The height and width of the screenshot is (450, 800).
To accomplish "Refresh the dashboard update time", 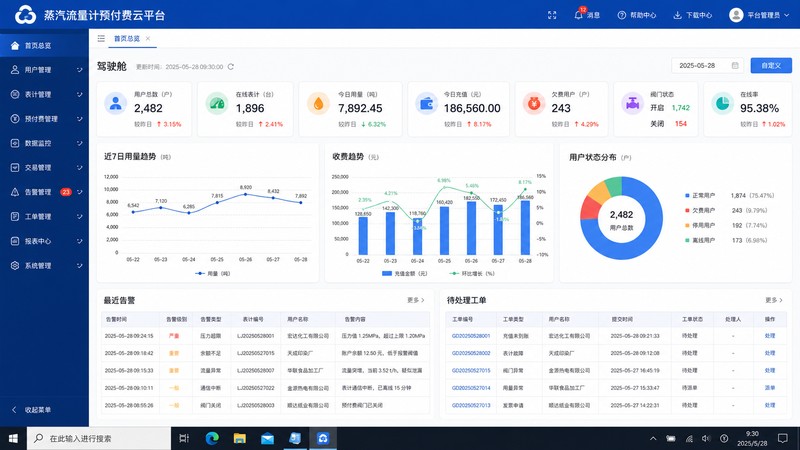I will tap(231, 67).
